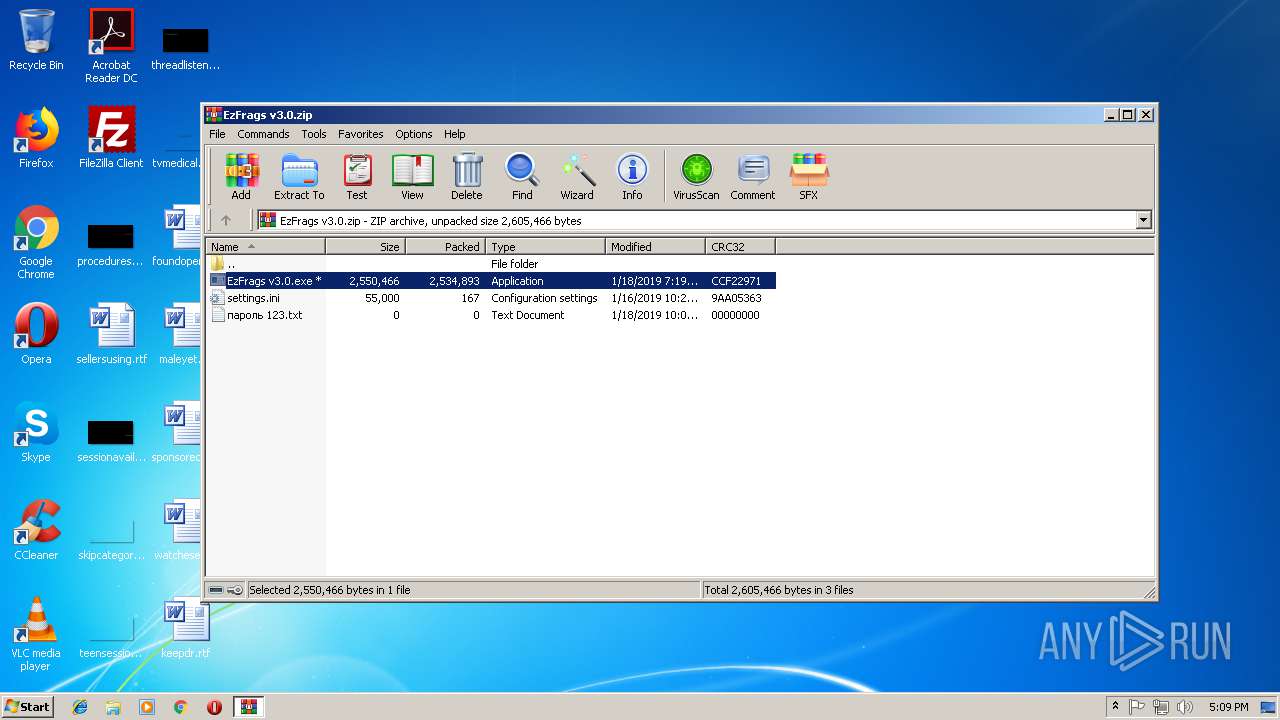Open the Chrome icon on the taskbar
1280x720 pixels.
[x=181, y=707]
